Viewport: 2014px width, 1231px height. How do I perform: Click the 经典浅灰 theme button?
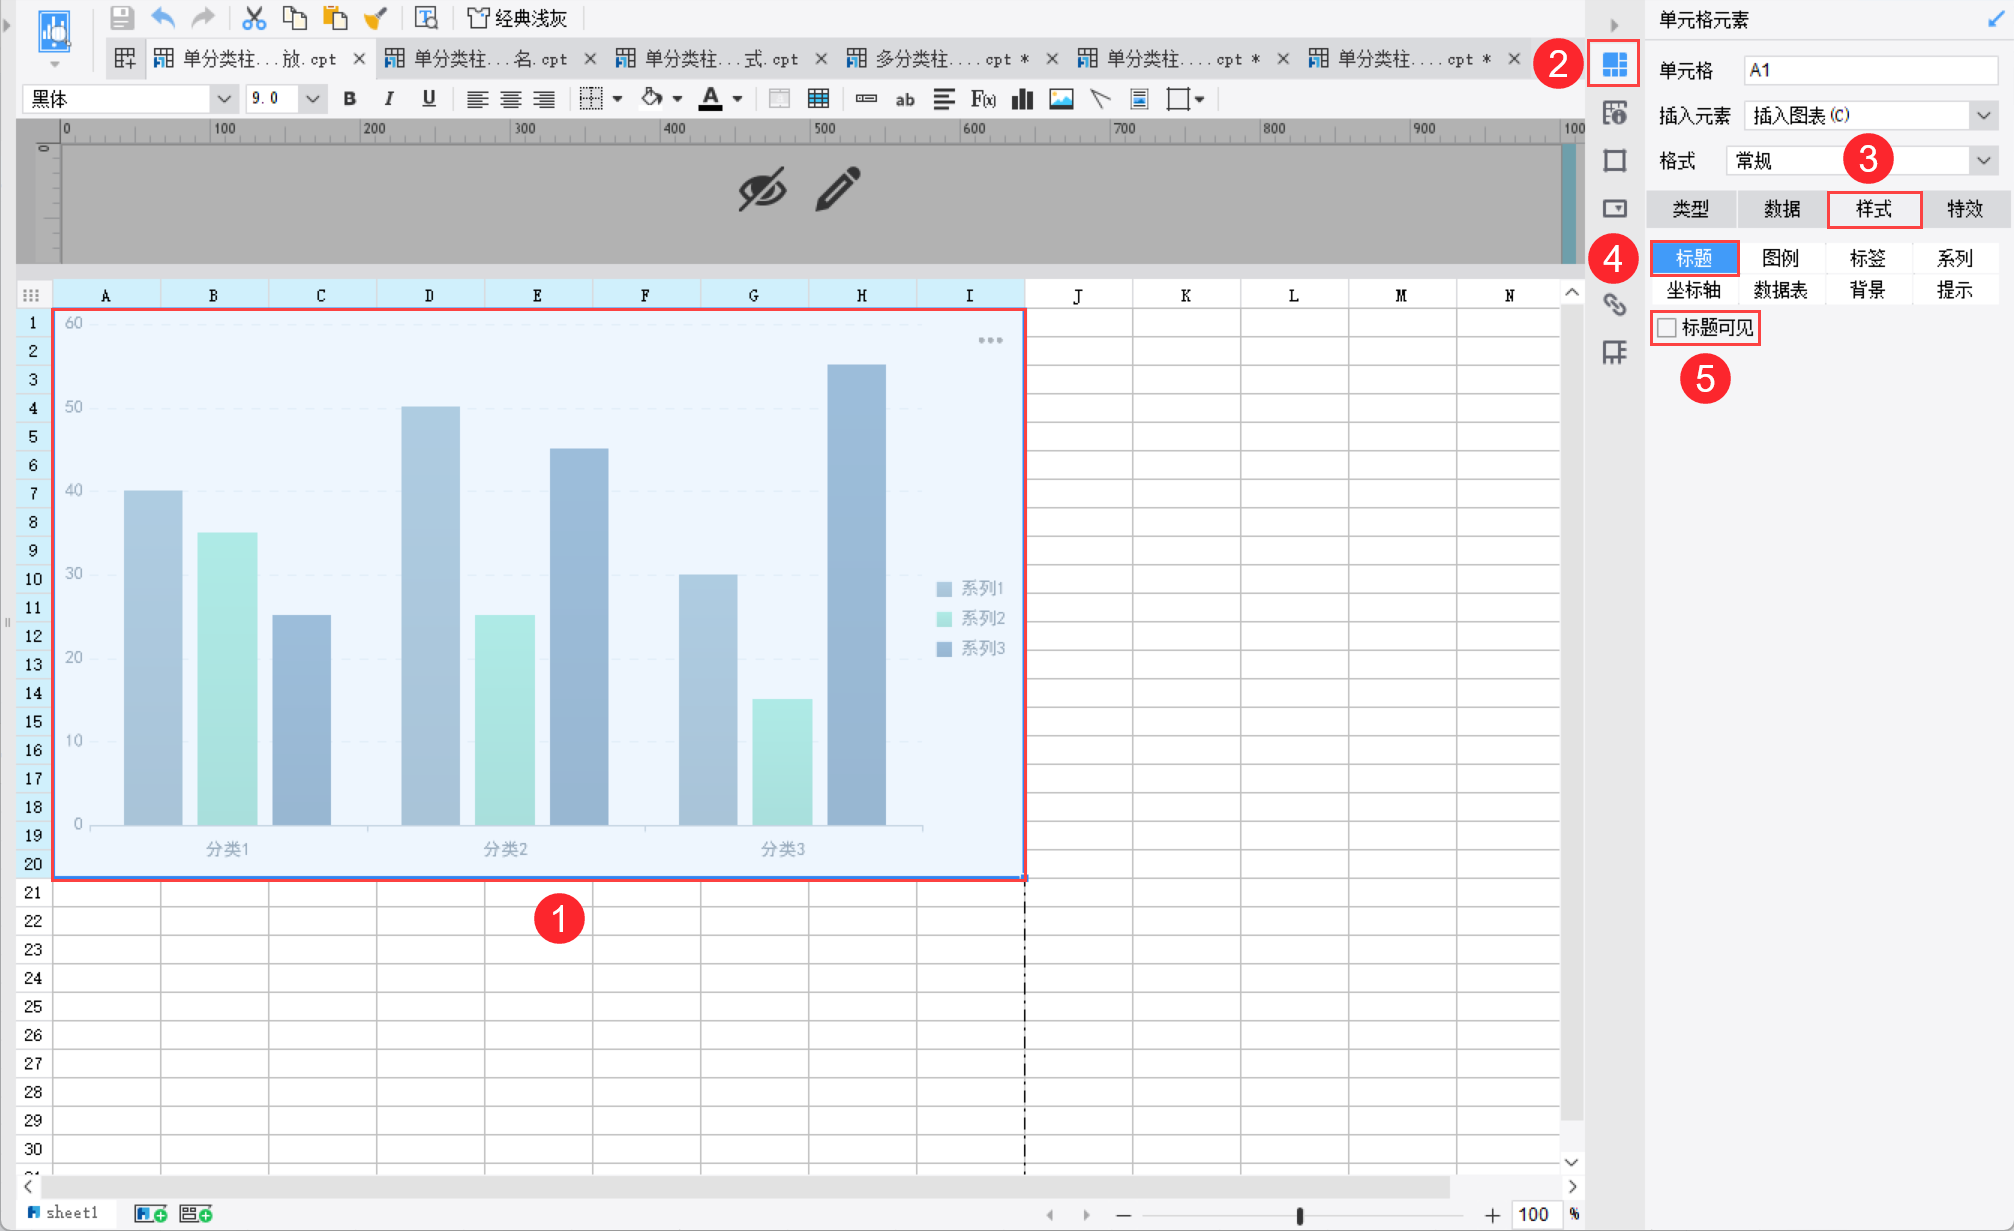[x=518, y=18]
